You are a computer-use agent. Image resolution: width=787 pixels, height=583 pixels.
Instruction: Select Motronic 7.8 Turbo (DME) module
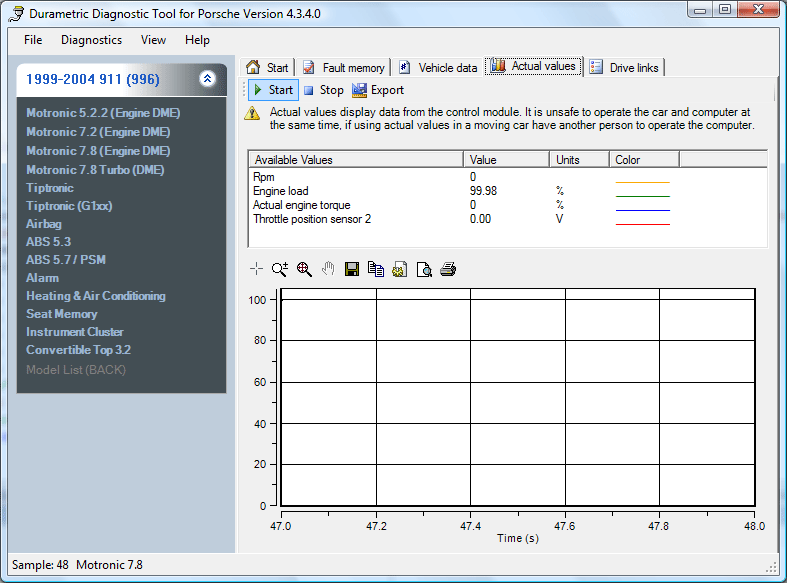[95, 170]
